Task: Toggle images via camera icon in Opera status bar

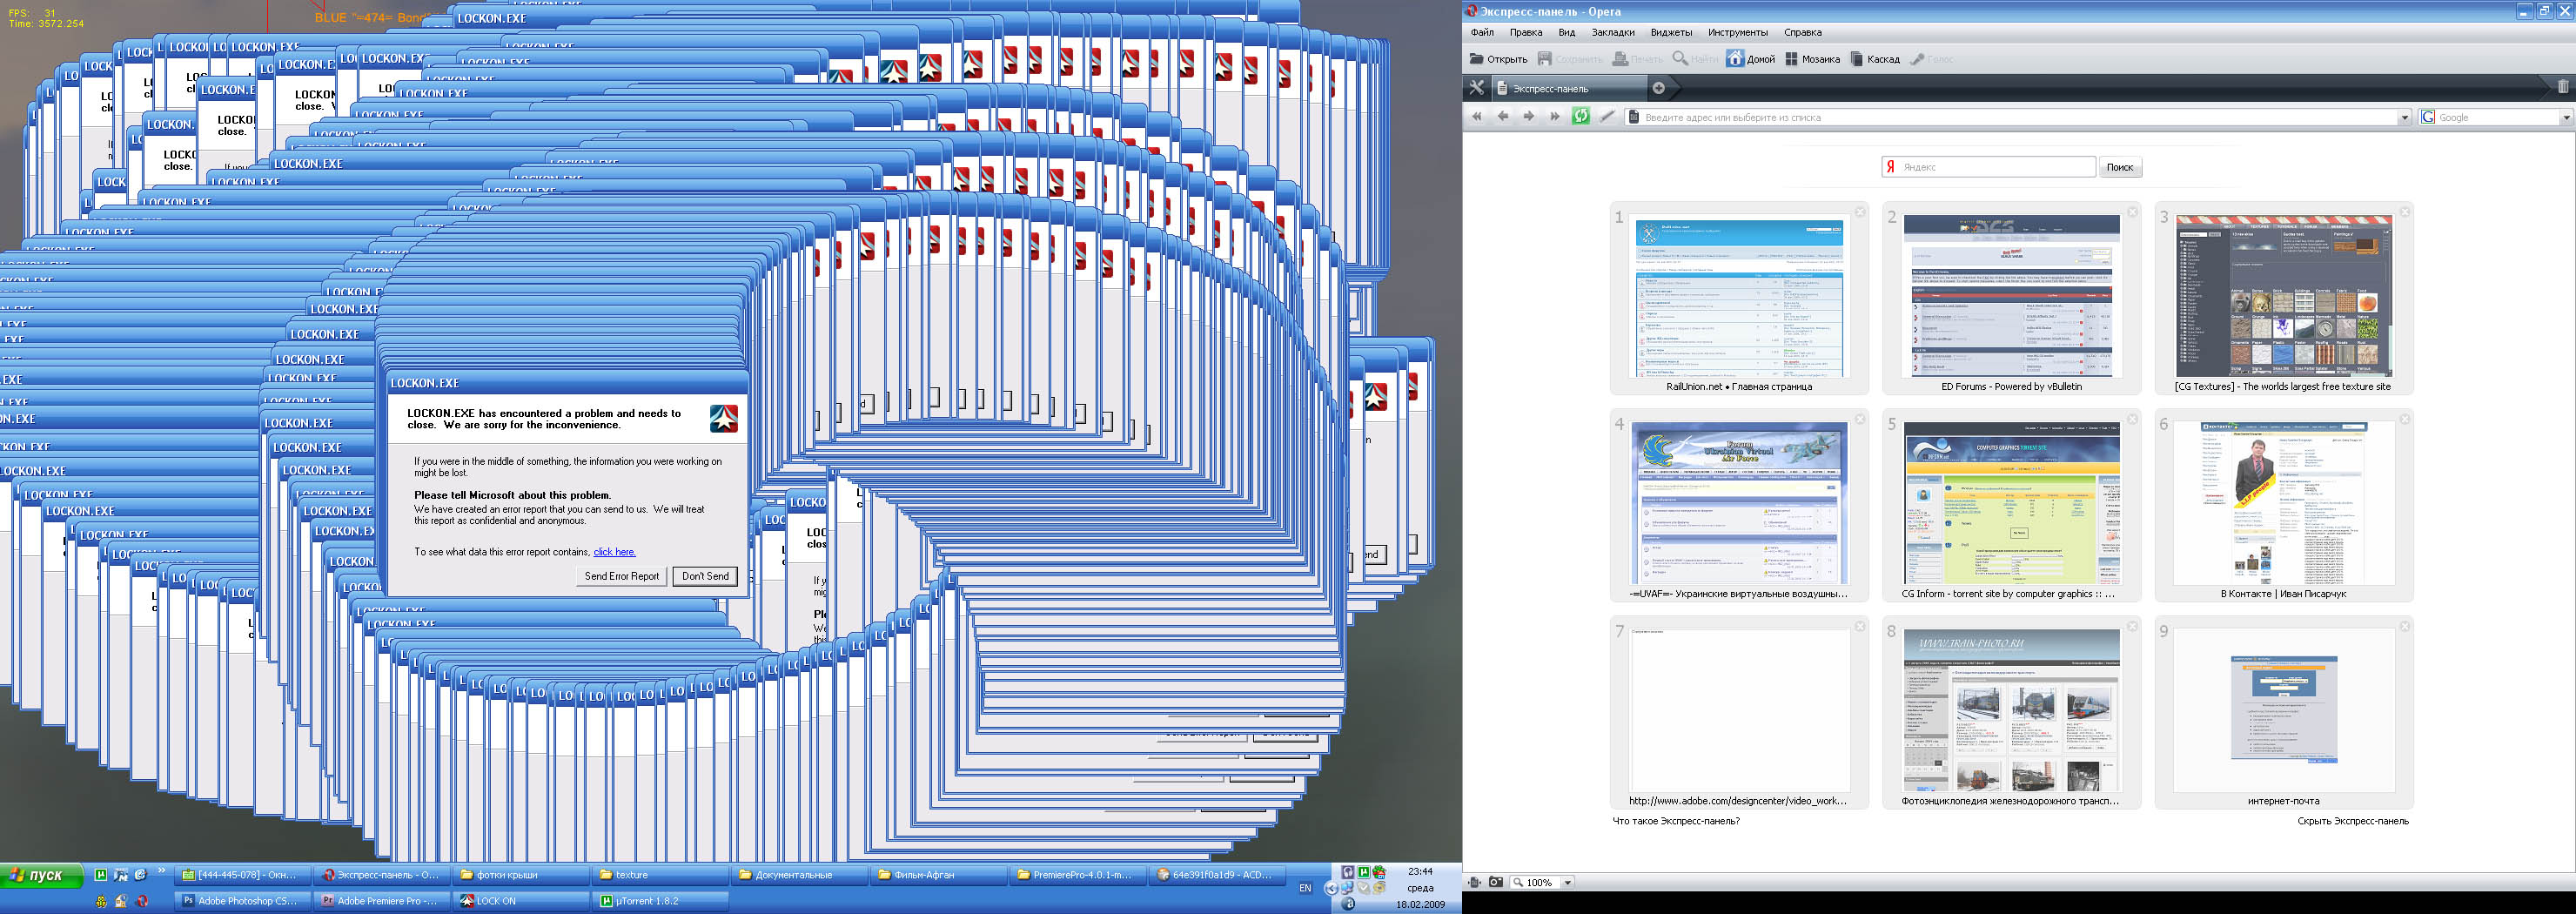Action: pos(1496,882)
